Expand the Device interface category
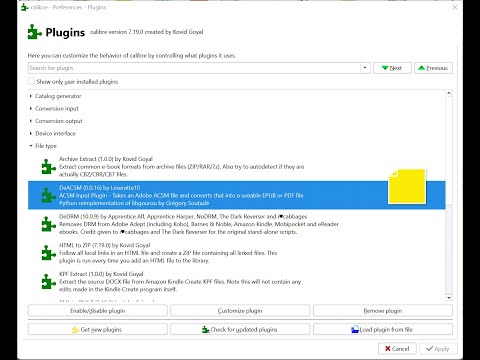The image size is (480, 360). click(x=31, y=133)
